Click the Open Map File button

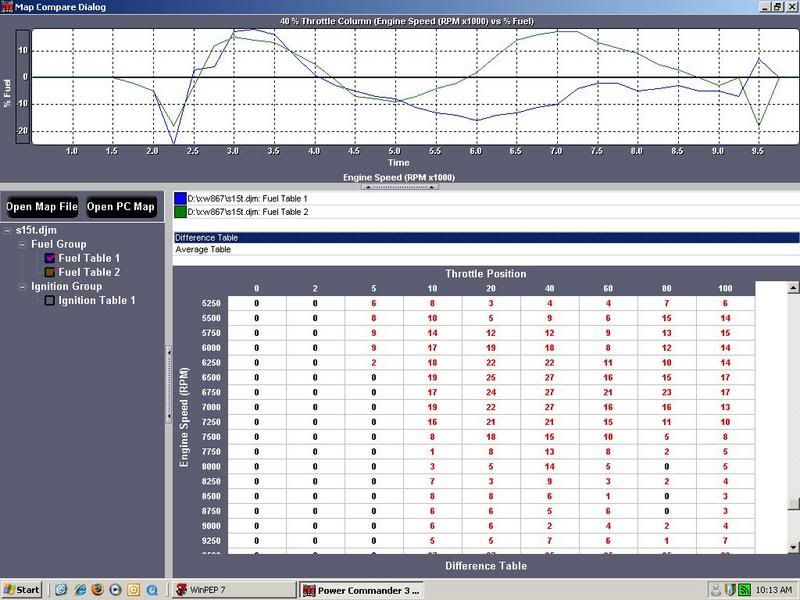tap(42, 207)
